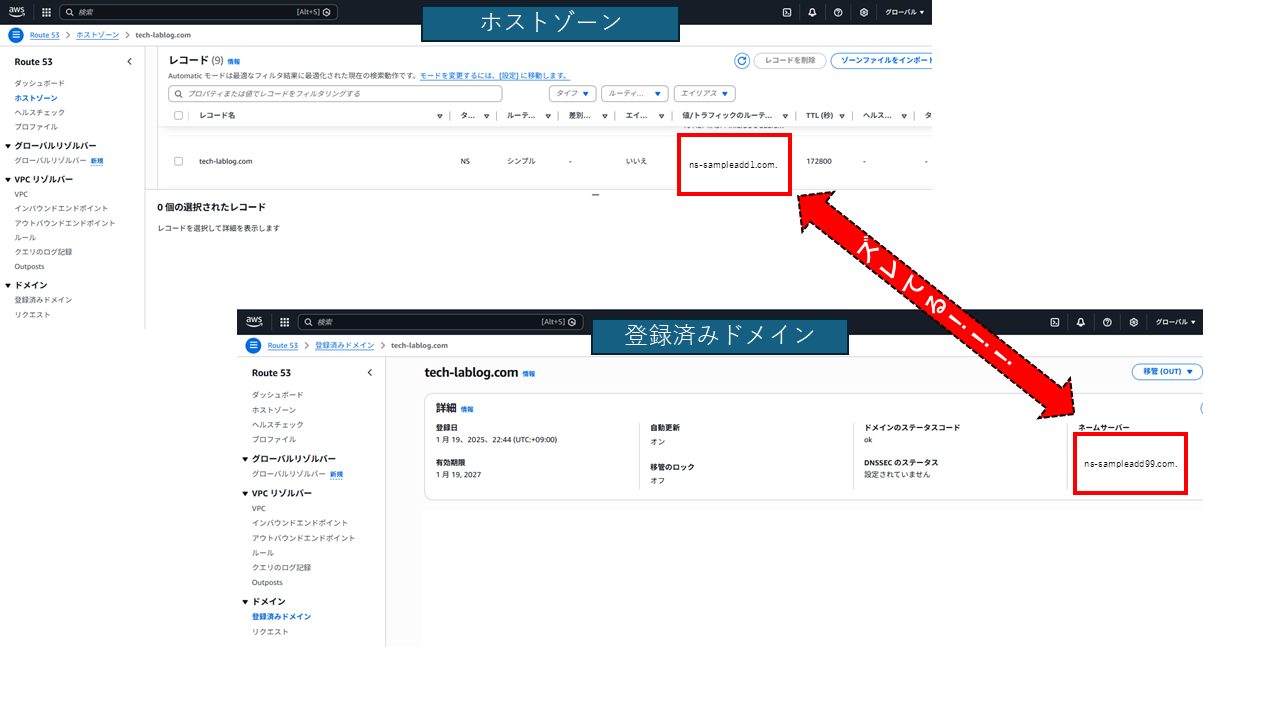
Task: Open the notifications bell icon
Action: (811, 12)
